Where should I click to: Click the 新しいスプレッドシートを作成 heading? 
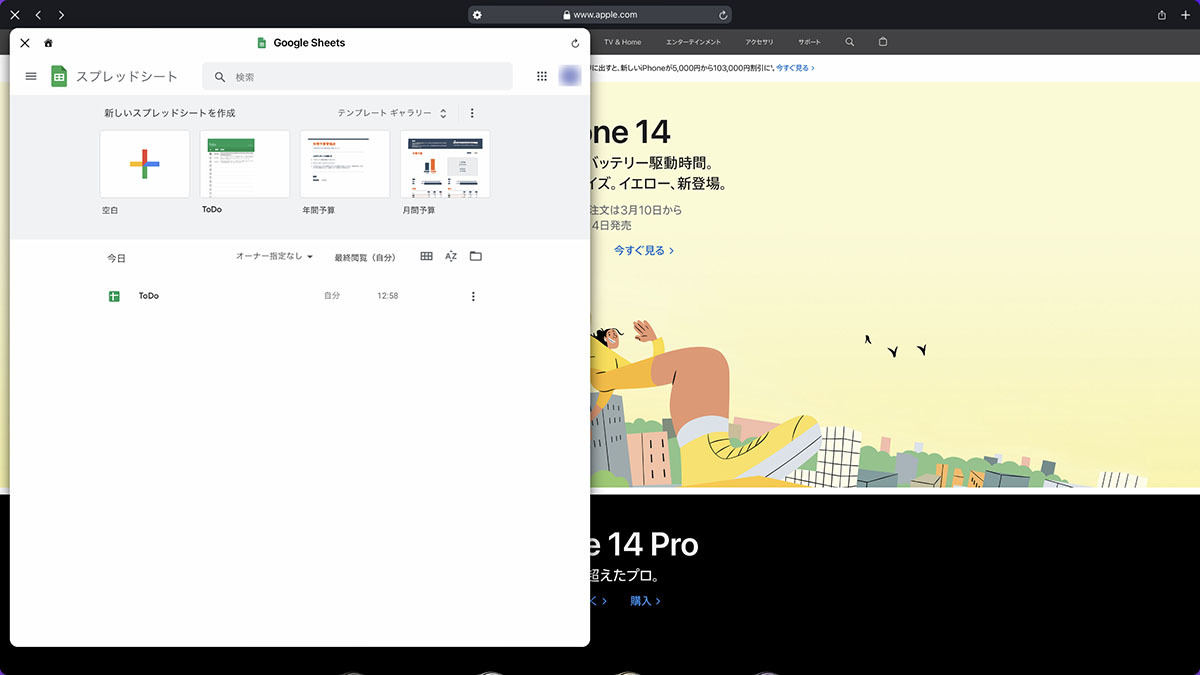click(170, 113)
